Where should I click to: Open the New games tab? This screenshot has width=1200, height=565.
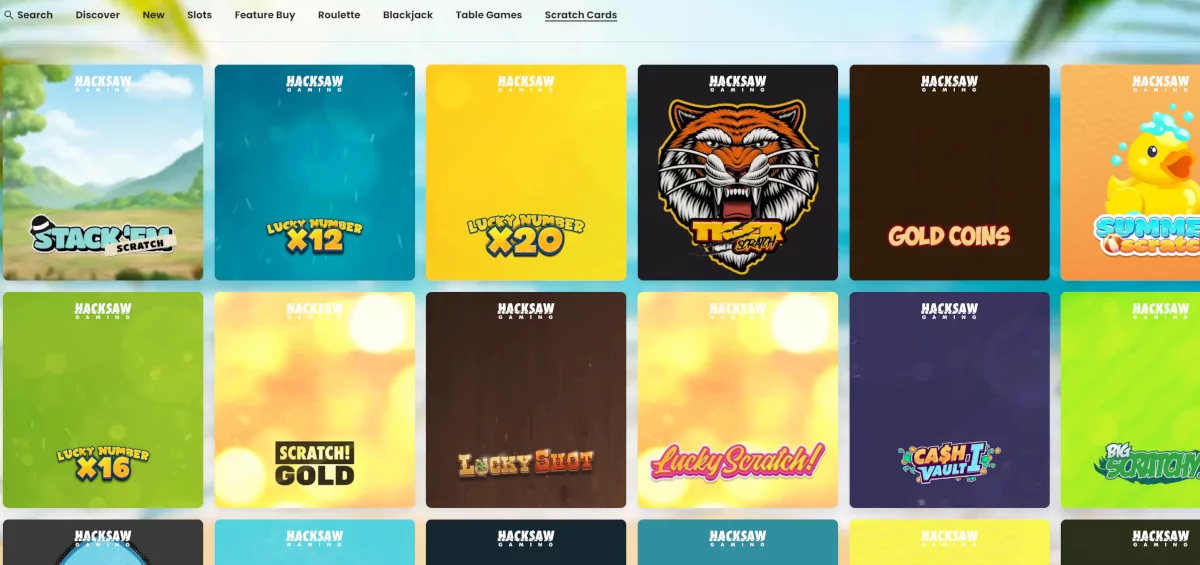click(153, 15)
